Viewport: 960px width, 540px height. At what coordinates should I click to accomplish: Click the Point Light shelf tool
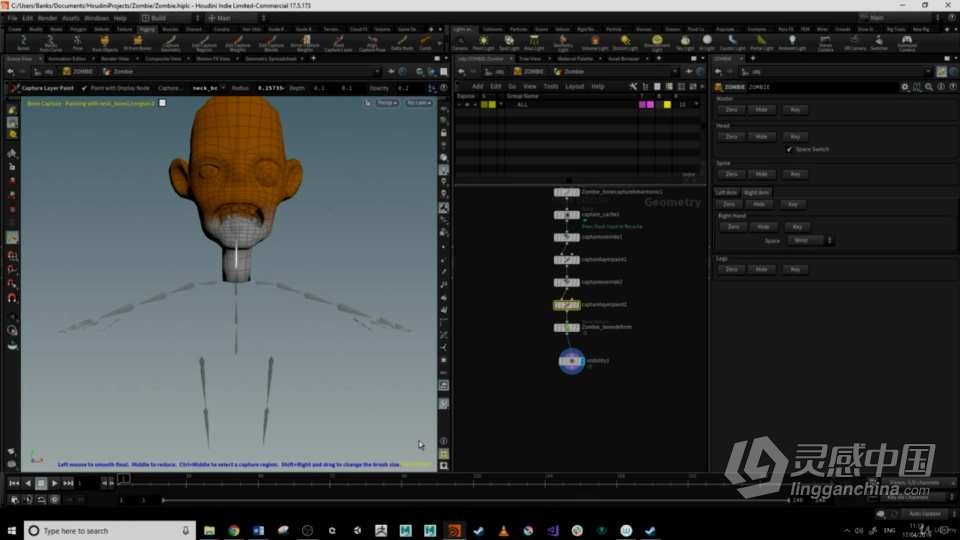(483, 43)
